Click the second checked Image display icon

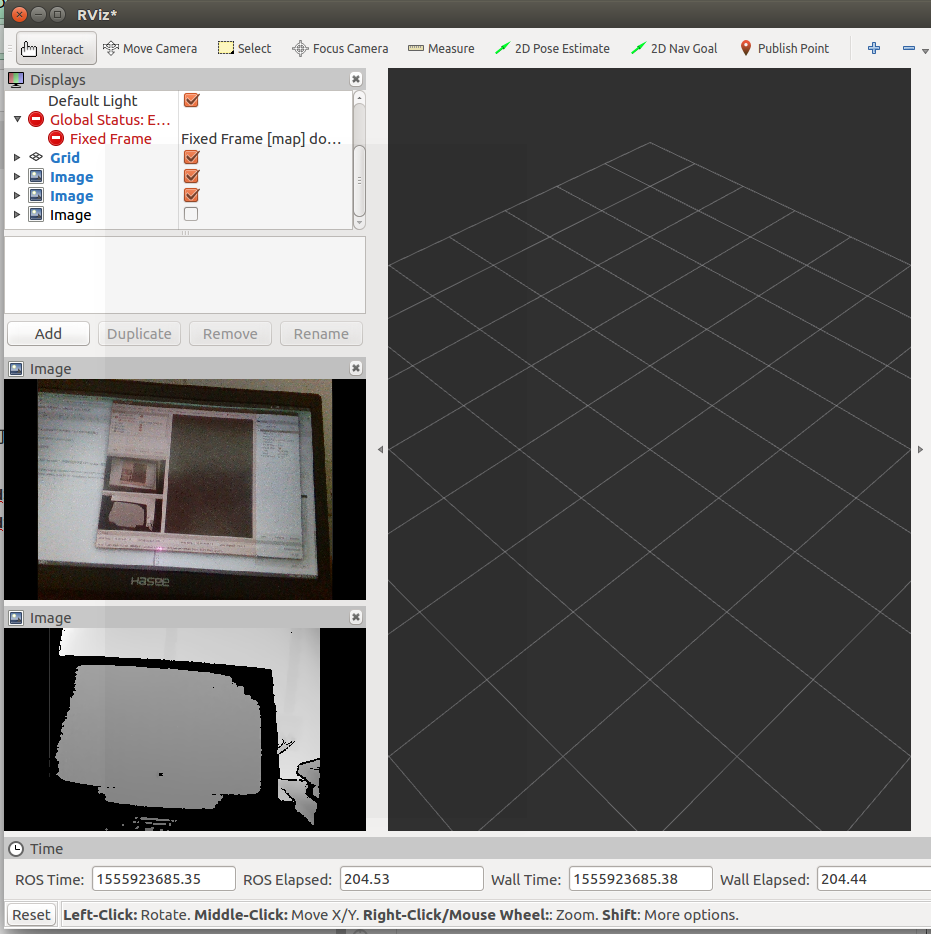click(x=36, y=195)
